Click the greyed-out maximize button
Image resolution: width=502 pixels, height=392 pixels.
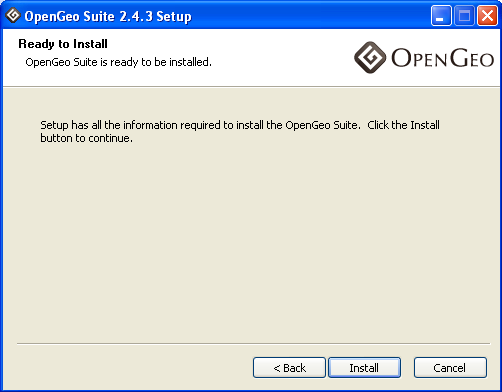(x=464, y=15)
